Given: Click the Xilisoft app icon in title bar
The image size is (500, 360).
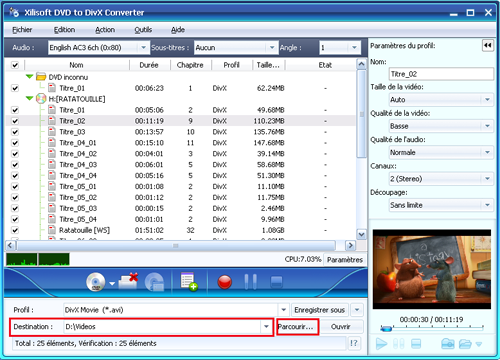Looking at the screenshot, I should coord(14,12).
